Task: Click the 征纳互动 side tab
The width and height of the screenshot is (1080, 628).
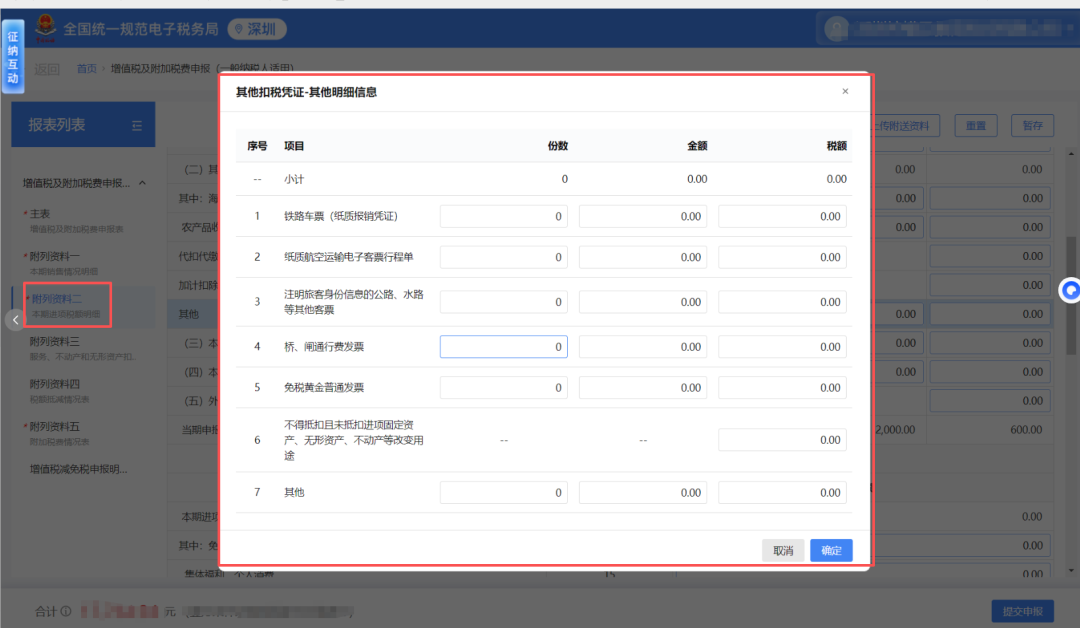Action: click(x=13, y=55)
